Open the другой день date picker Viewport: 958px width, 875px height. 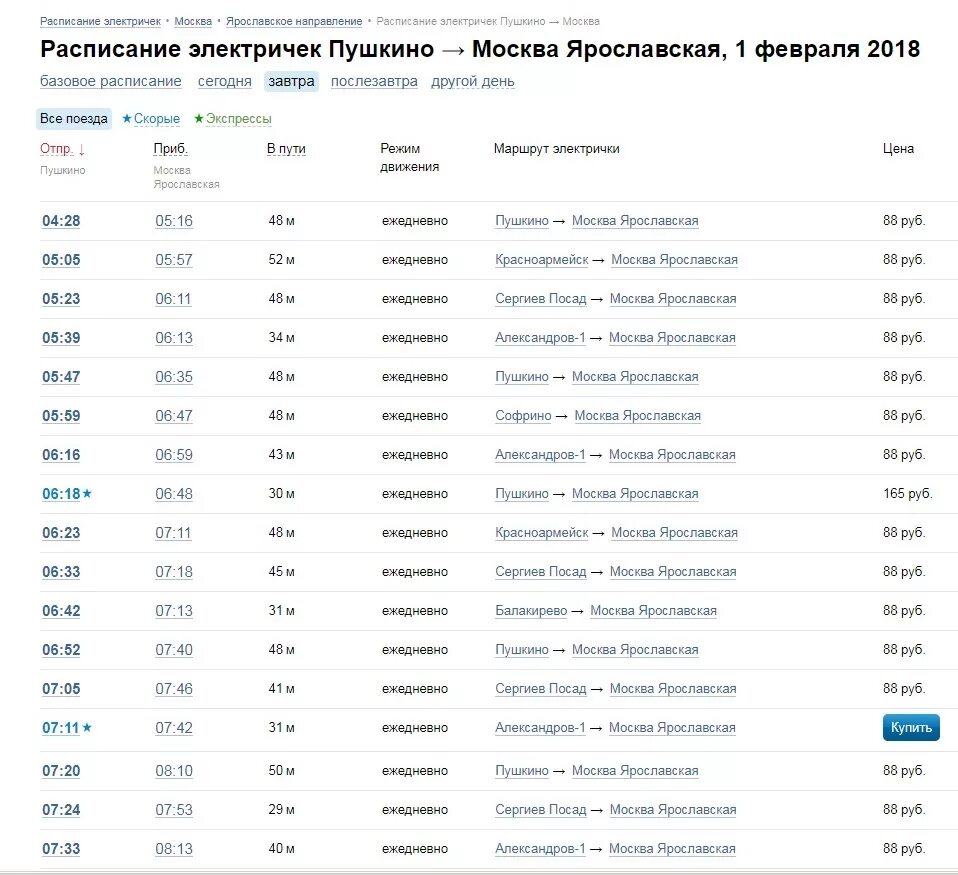tap(473, 81)
